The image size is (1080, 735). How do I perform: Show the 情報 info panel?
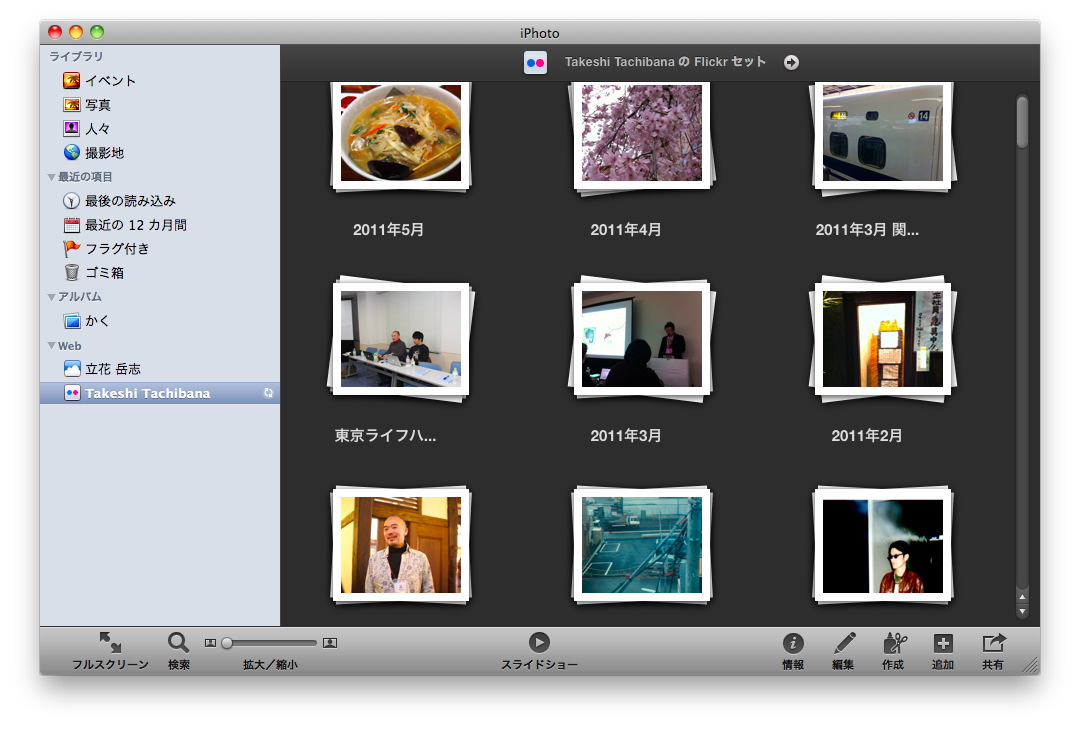point(793,643)
